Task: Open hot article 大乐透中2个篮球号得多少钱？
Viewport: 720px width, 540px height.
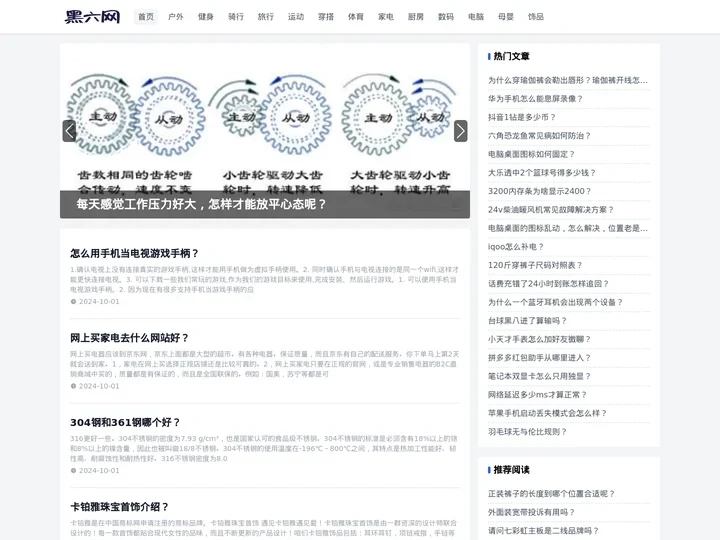Action: pyautogui.click(x=542, y=173)
